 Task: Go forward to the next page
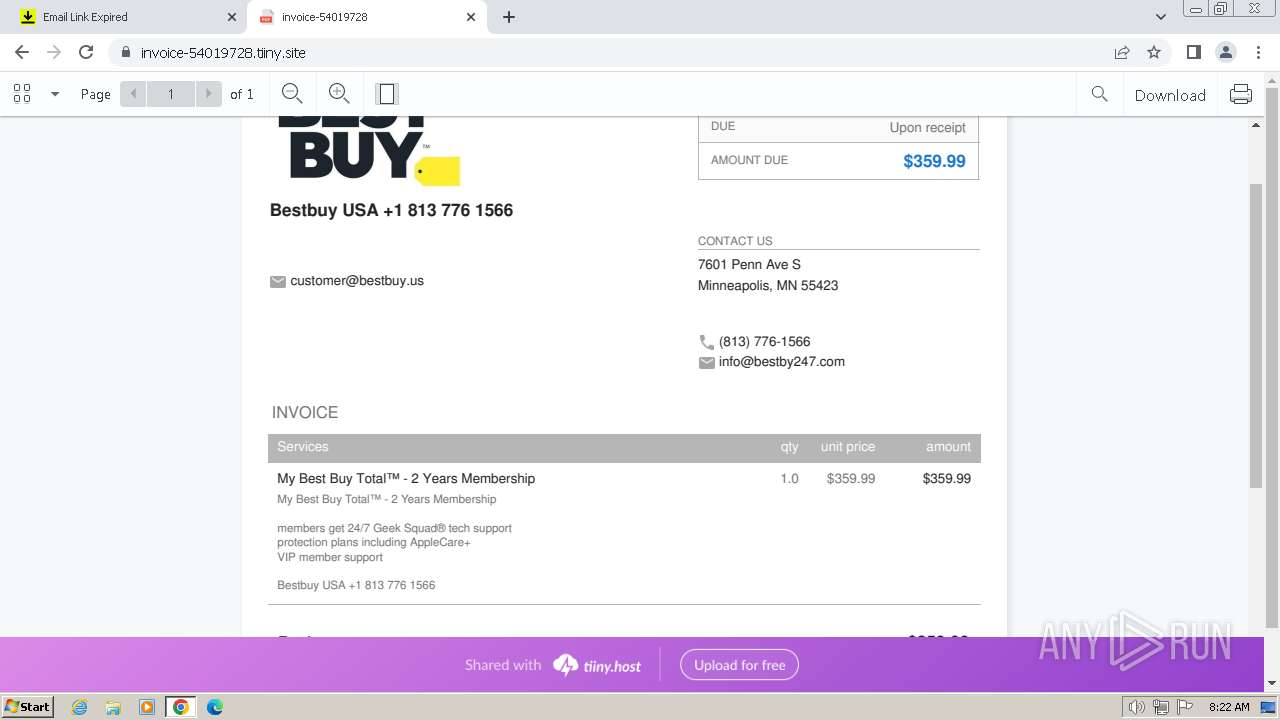[x=54, y=52]
